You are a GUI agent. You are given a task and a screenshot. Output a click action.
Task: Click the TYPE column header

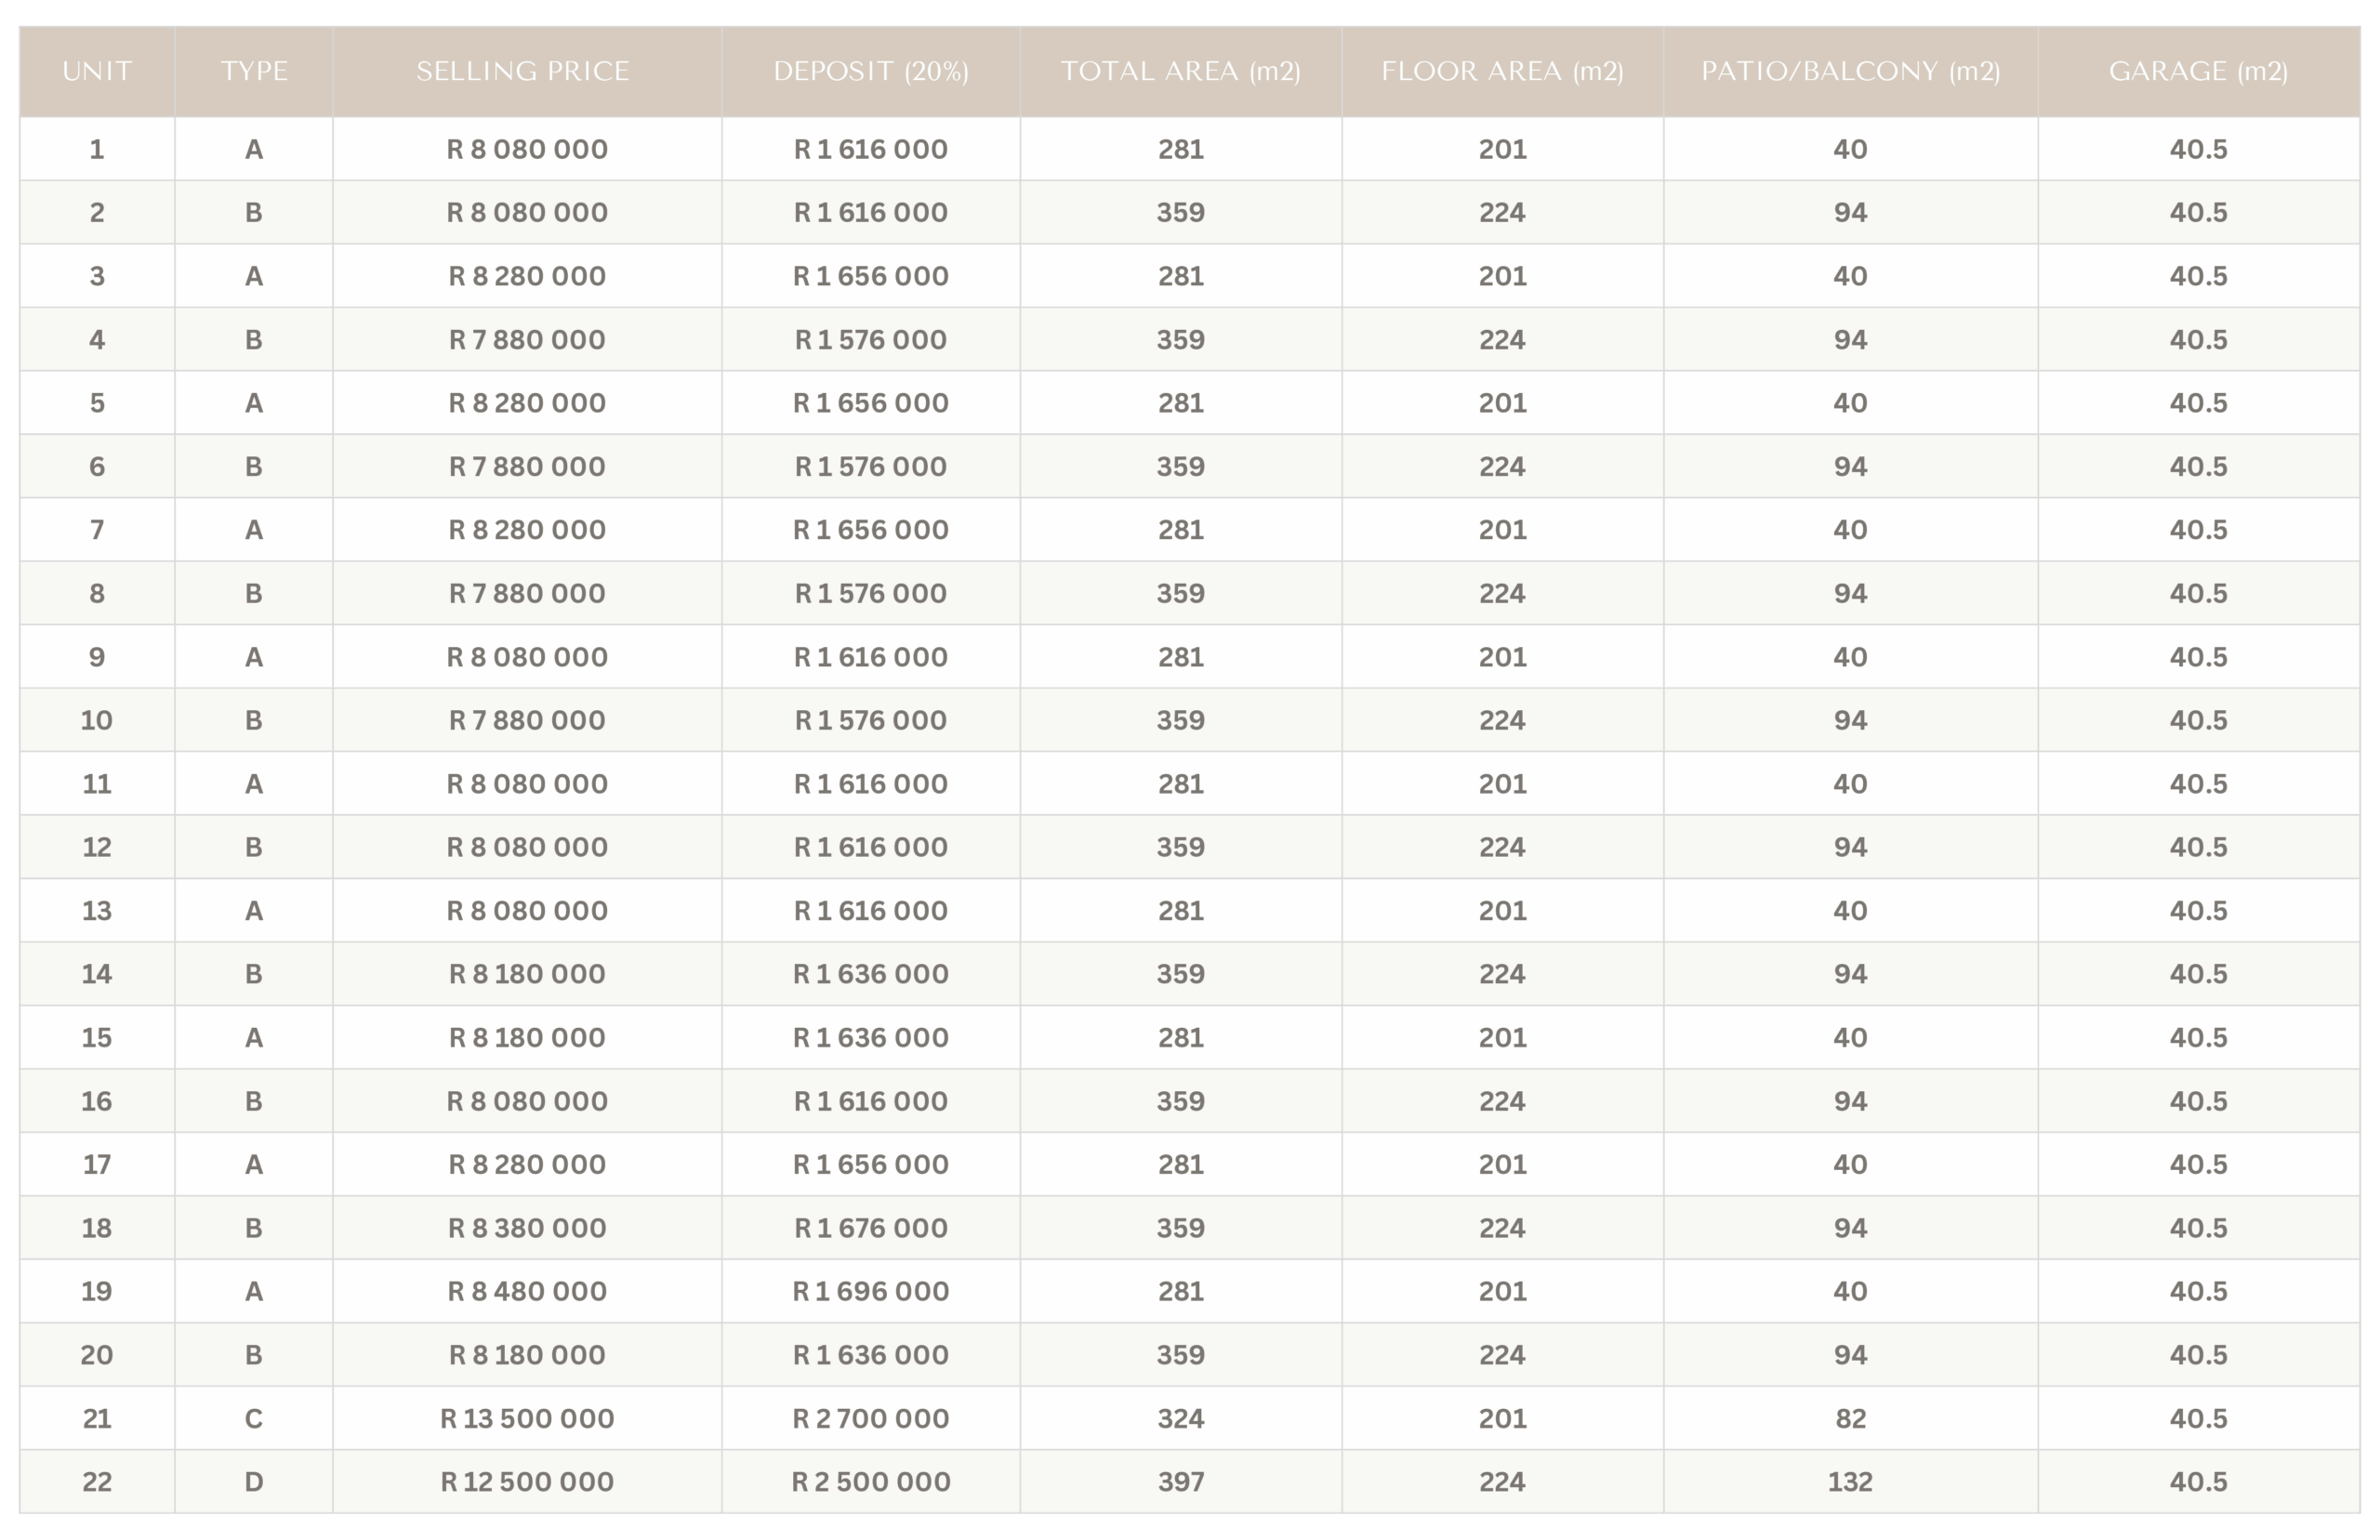tap(254, 71)
